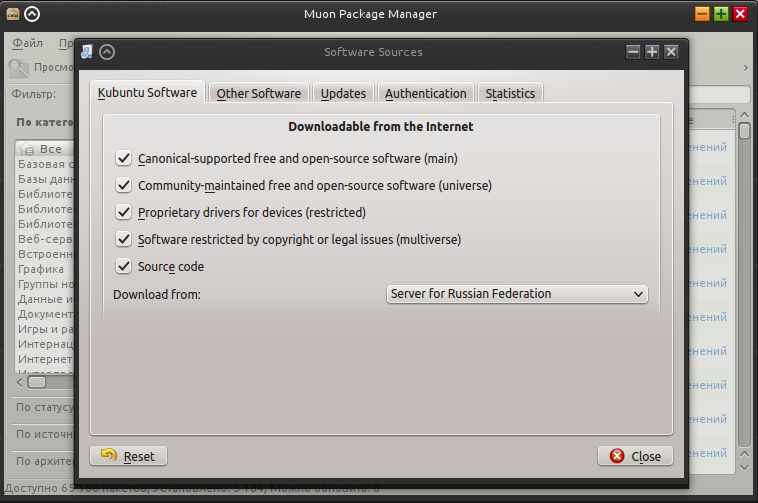Uncheck Canonical-supported software (main)
Image resolution: width=758 pixels, height=503 pixels.
pos(124,158)
